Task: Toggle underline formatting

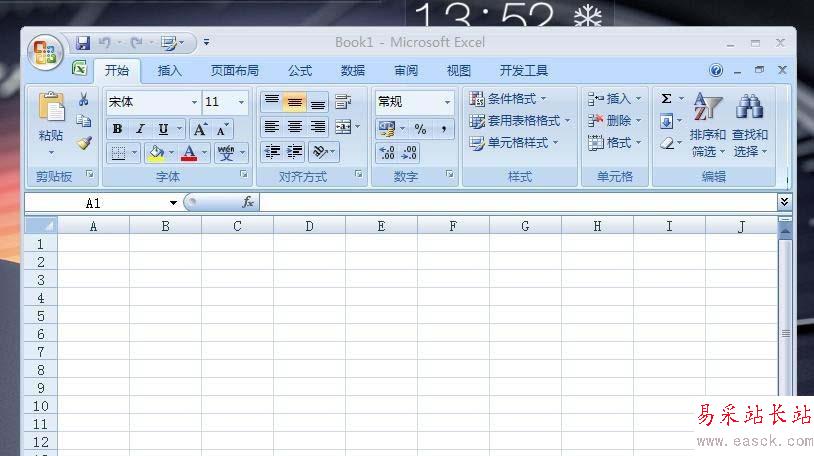Action: click(x=164, y=129)
